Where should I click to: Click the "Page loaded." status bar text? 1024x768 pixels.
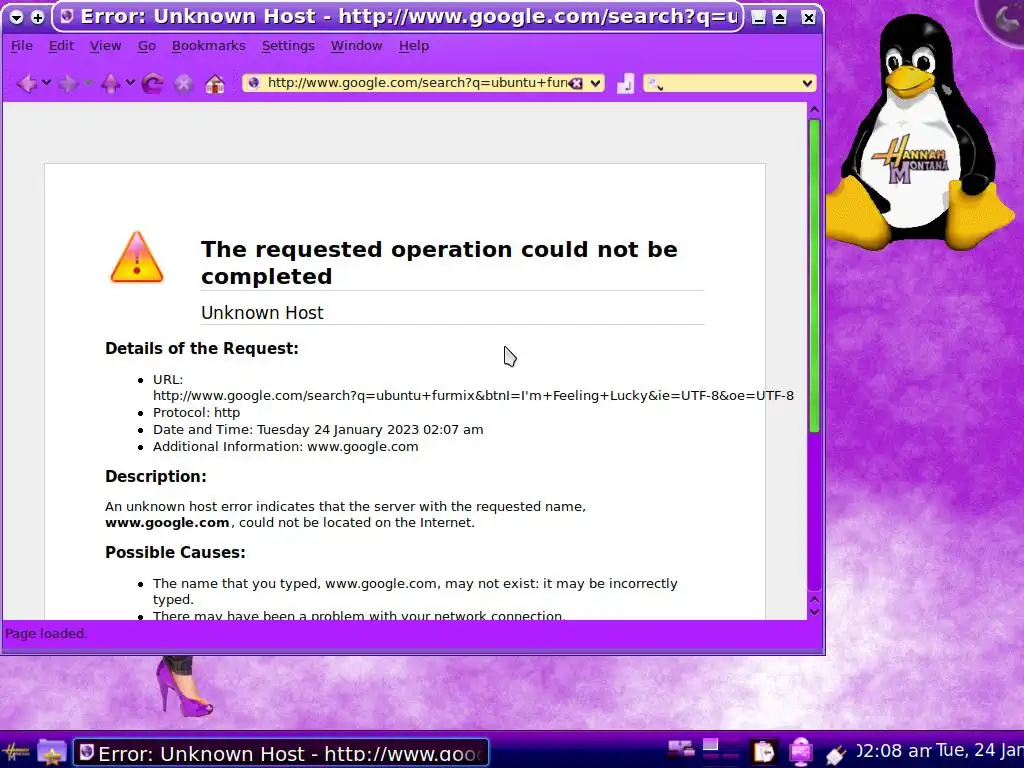click(46, 633)
